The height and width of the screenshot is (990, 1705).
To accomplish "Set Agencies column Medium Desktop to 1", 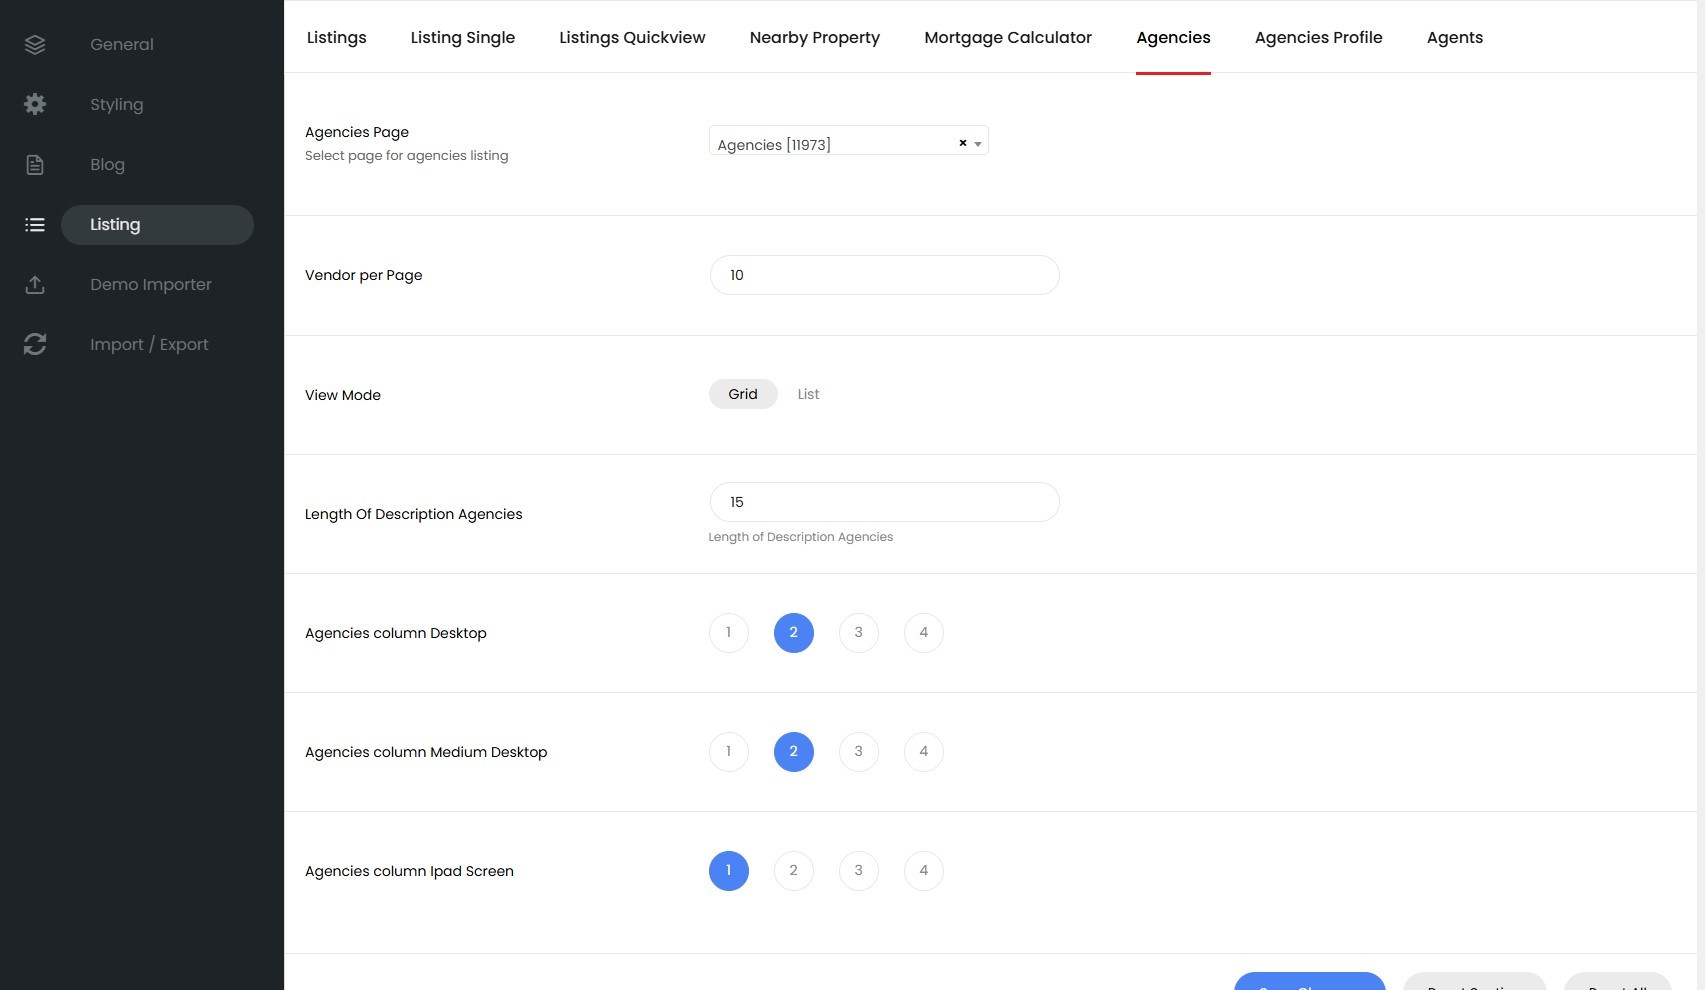I will pyautogui.click(x=729, y=752).
